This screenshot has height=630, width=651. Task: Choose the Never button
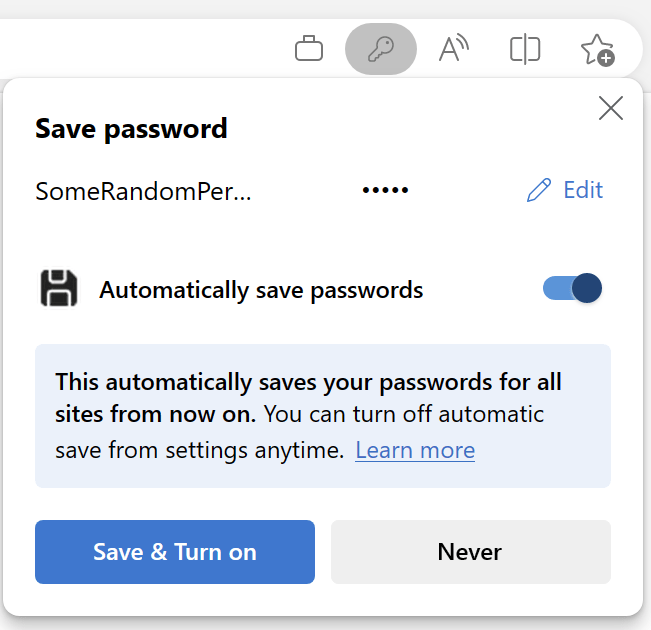[x=470, y=551]
